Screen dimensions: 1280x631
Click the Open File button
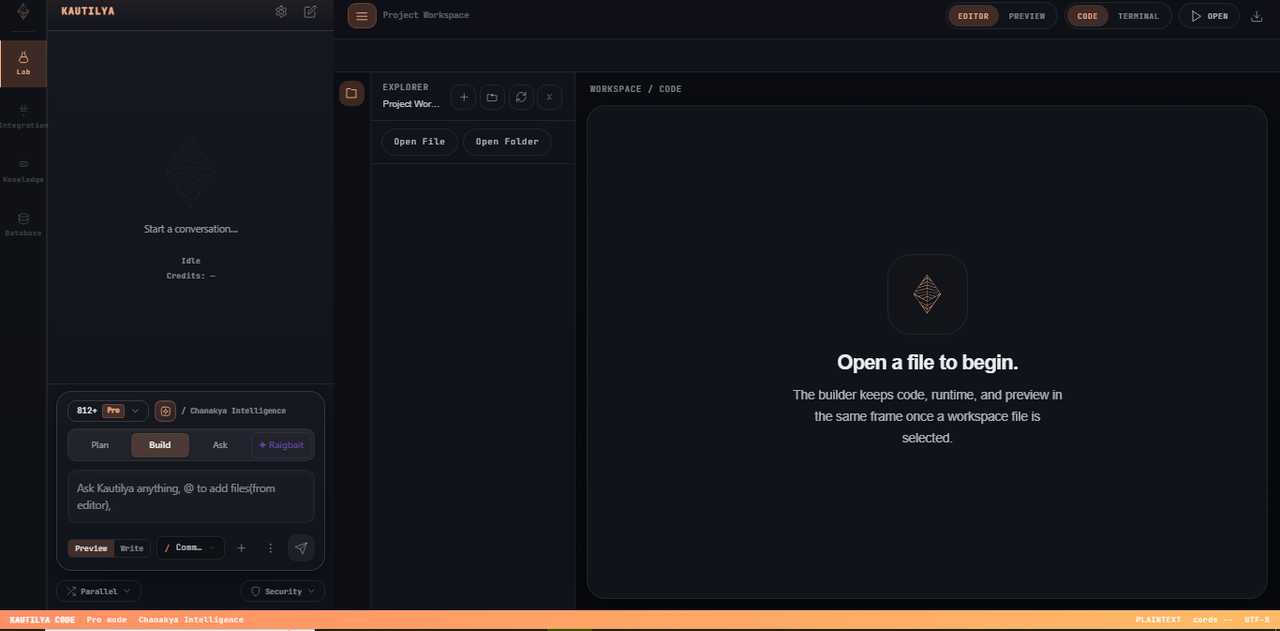tap(419, 142)
